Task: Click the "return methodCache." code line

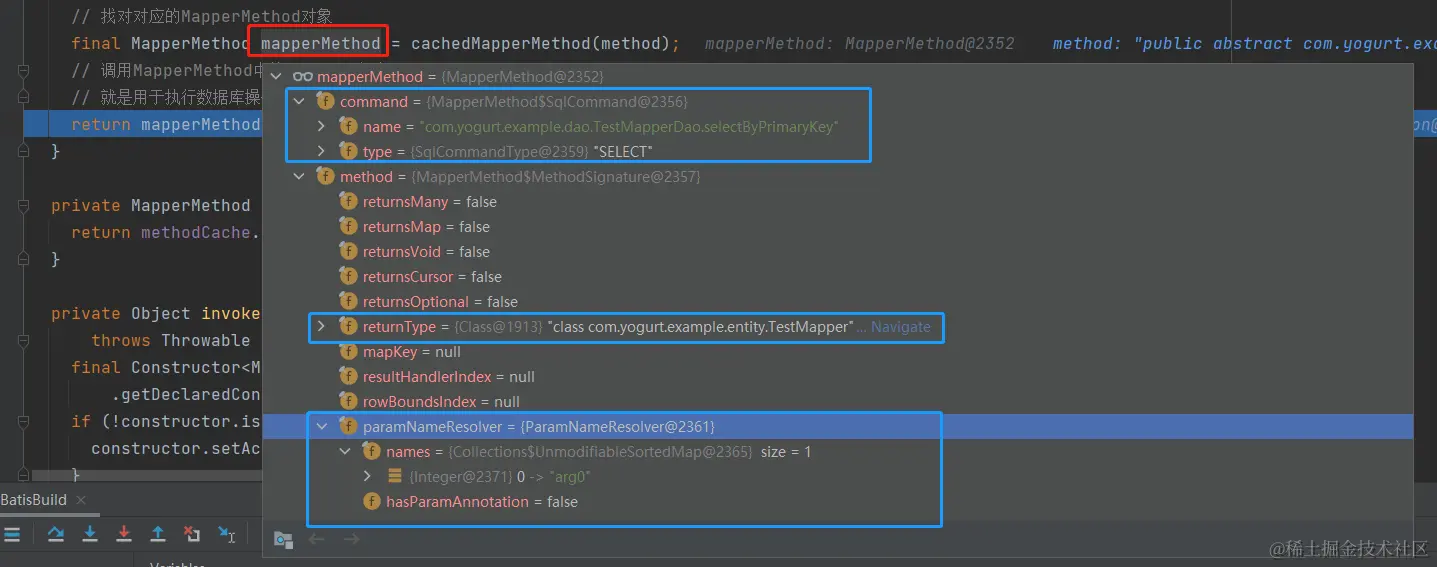Action: click(165, 232)
